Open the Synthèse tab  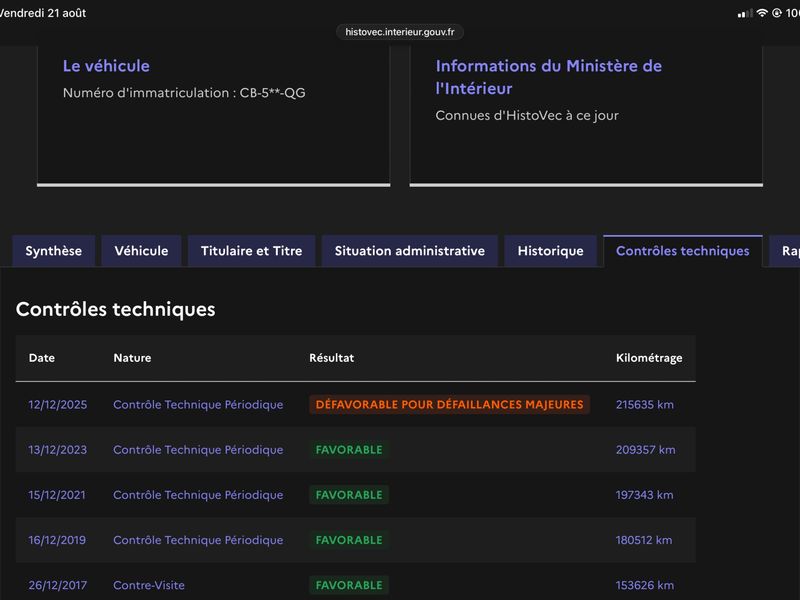coord(54,251)
